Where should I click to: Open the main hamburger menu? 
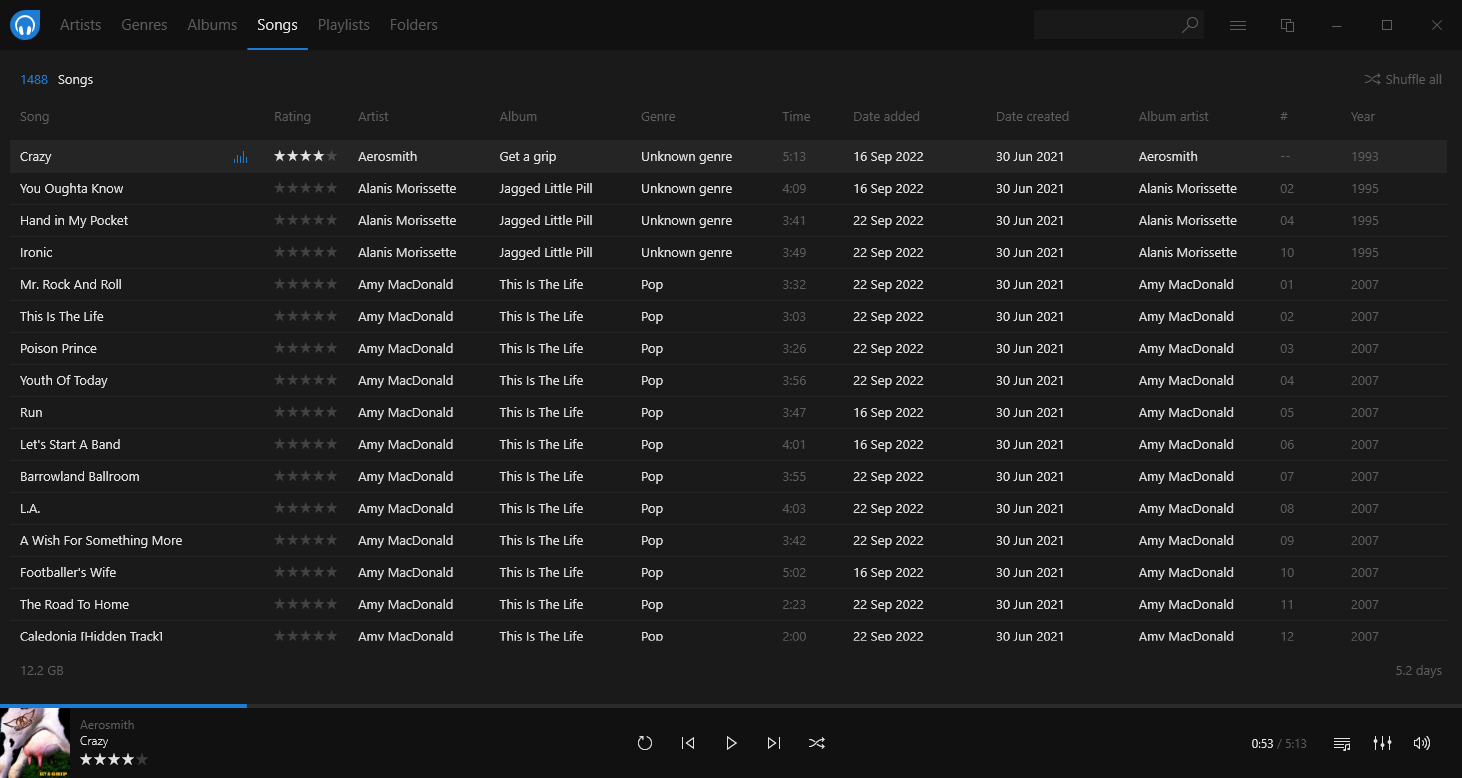1237,25
